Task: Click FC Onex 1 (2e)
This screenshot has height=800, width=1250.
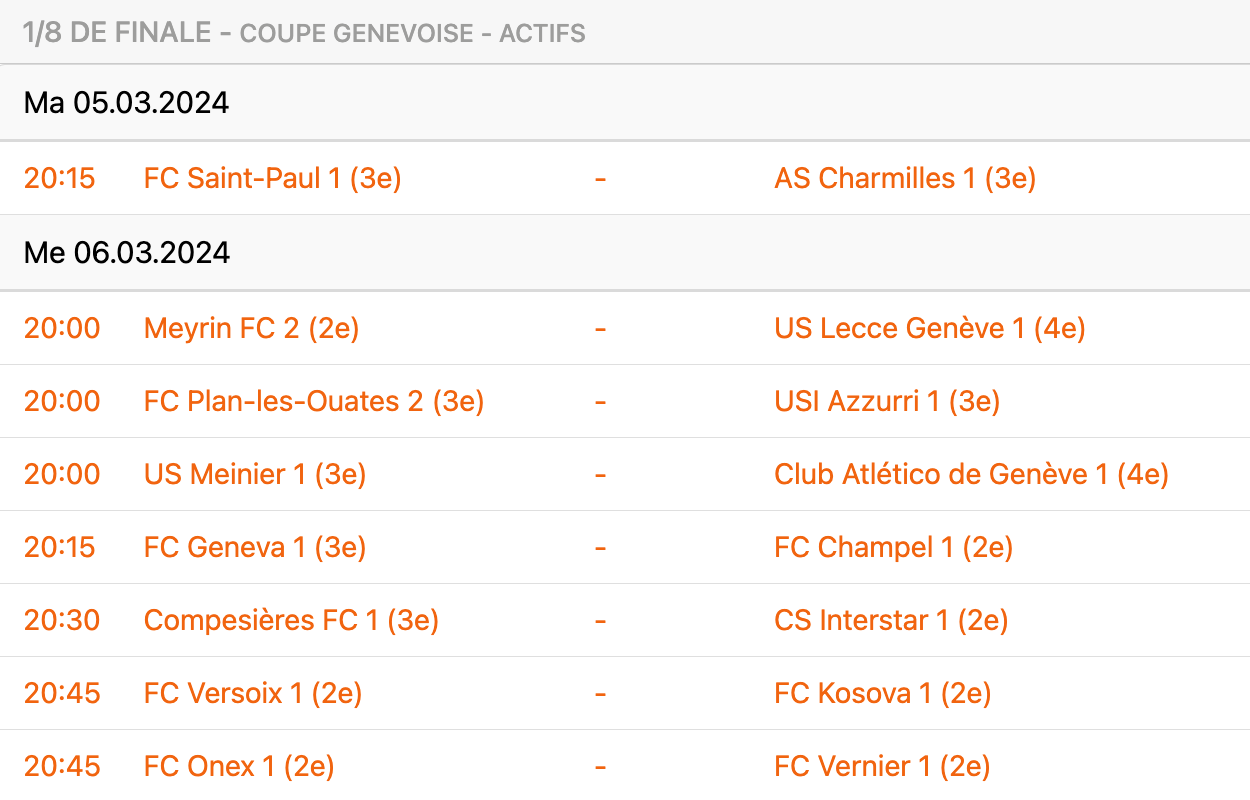Action: coord(238,766)
